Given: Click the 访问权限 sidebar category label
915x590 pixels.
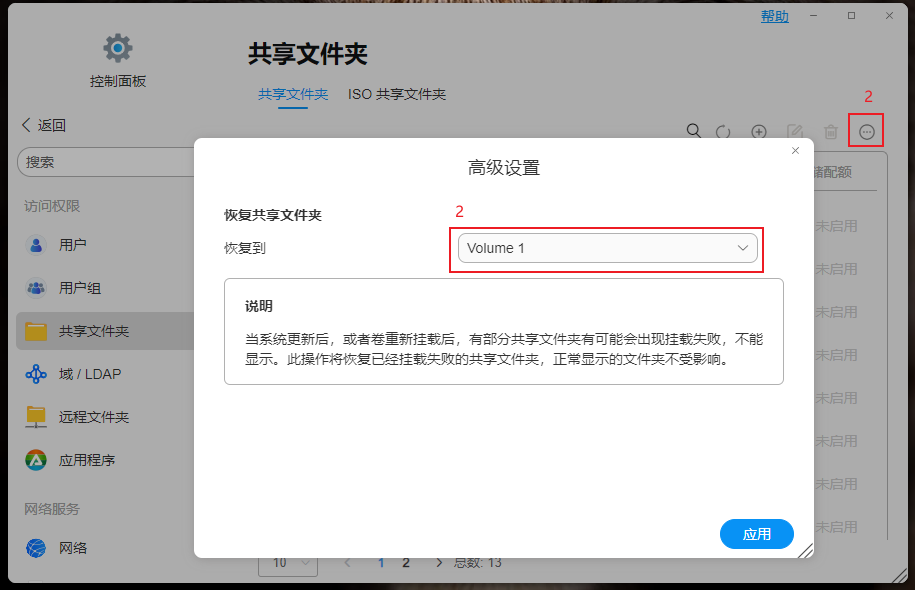Looking at the screenshot, I should pyautogui.click(x=52, y=206).
